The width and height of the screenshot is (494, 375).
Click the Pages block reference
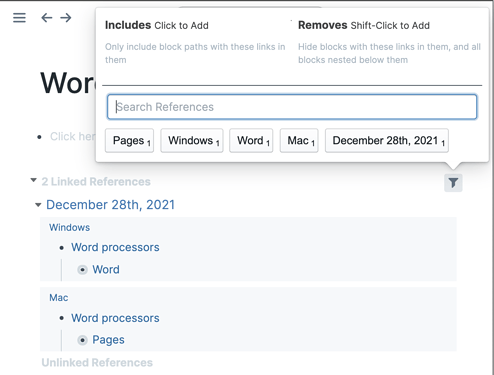(x=108, y=340)
